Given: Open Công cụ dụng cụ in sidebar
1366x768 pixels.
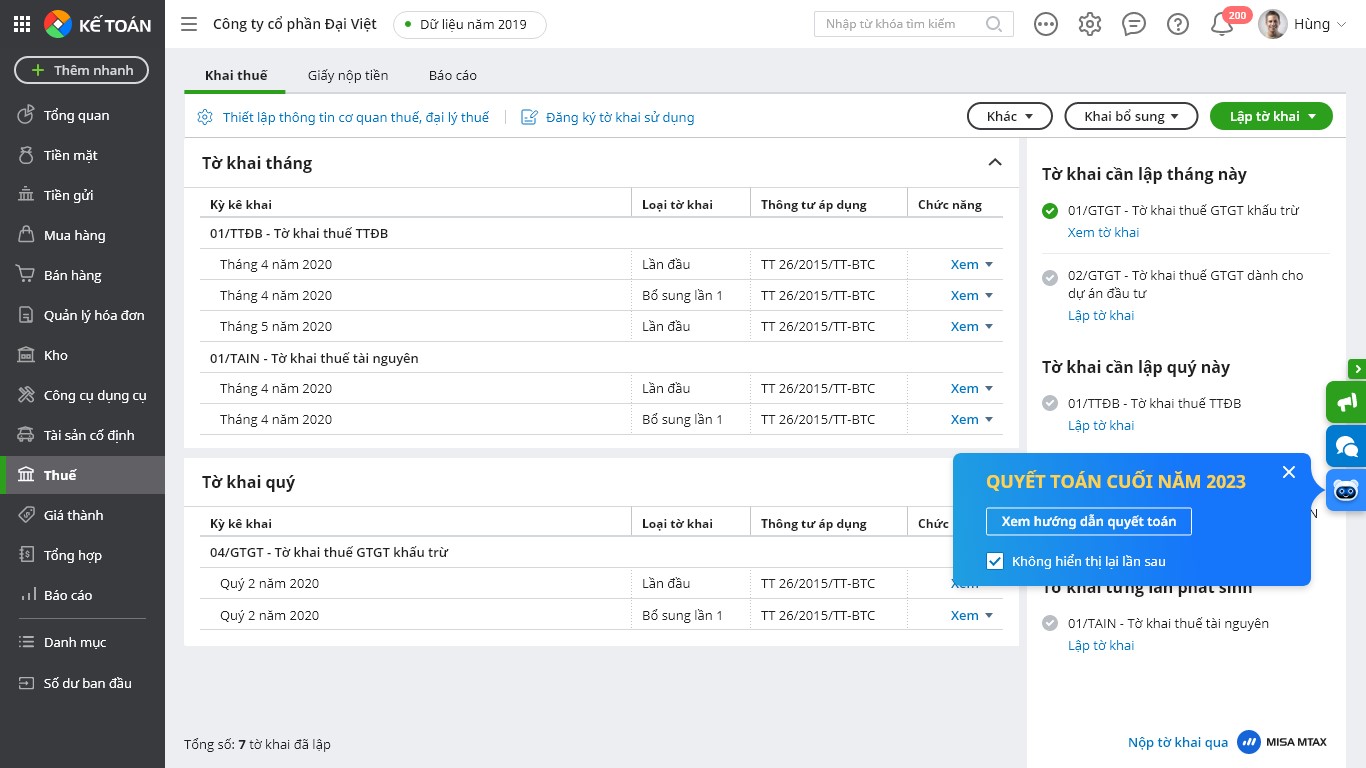Looking at the screenshot, I should (x=82, y=395).
